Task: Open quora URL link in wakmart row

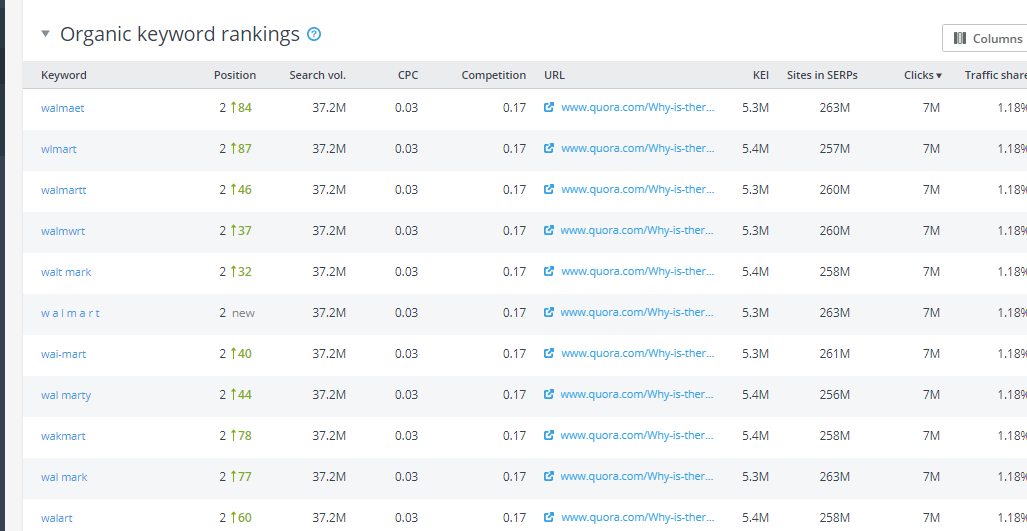Action: (637, 435)
